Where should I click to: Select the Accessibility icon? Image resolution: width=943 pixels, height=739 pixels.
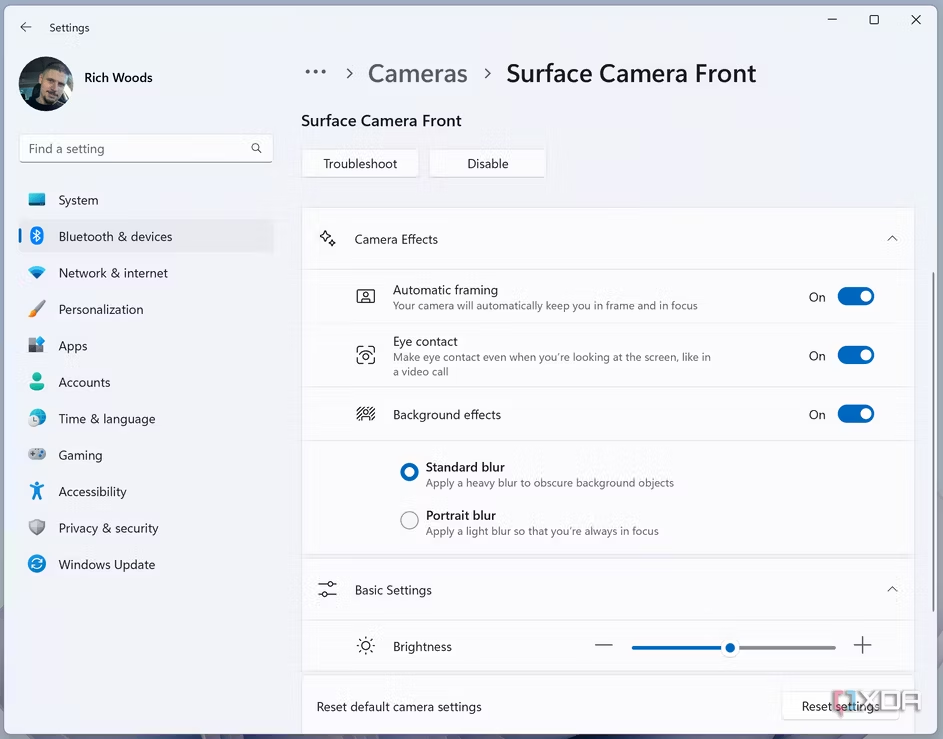(39, 491)
